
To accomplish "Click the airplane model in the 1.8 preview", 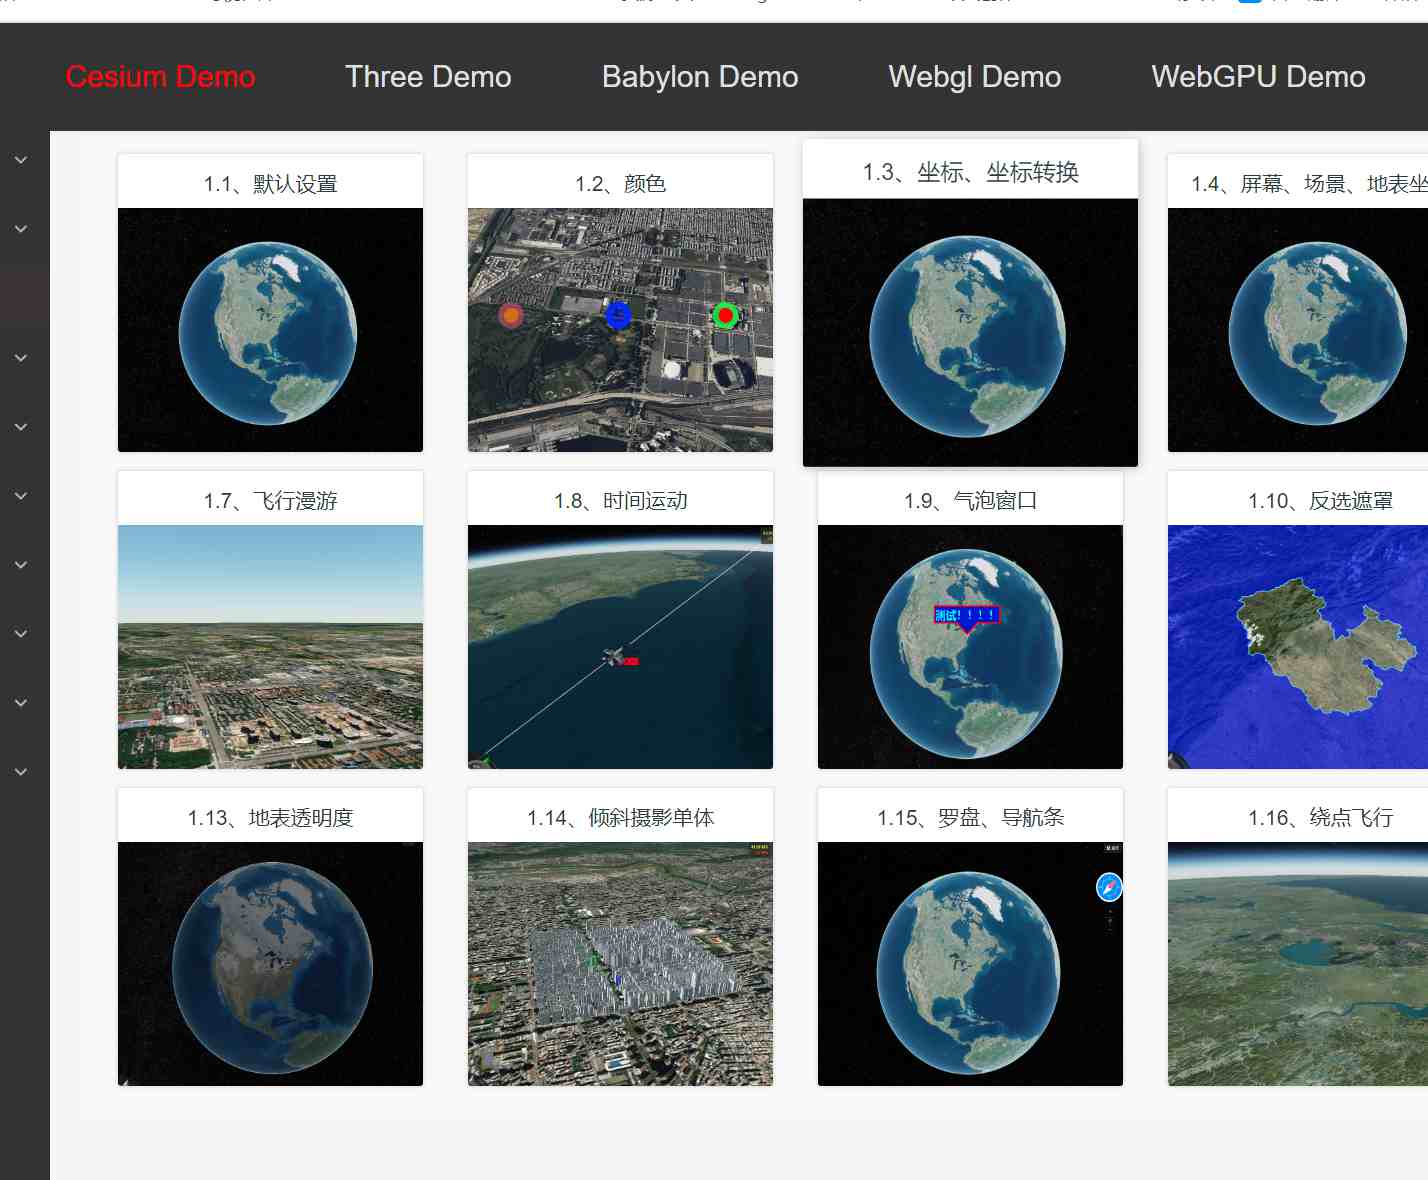I will pos(614,657).
